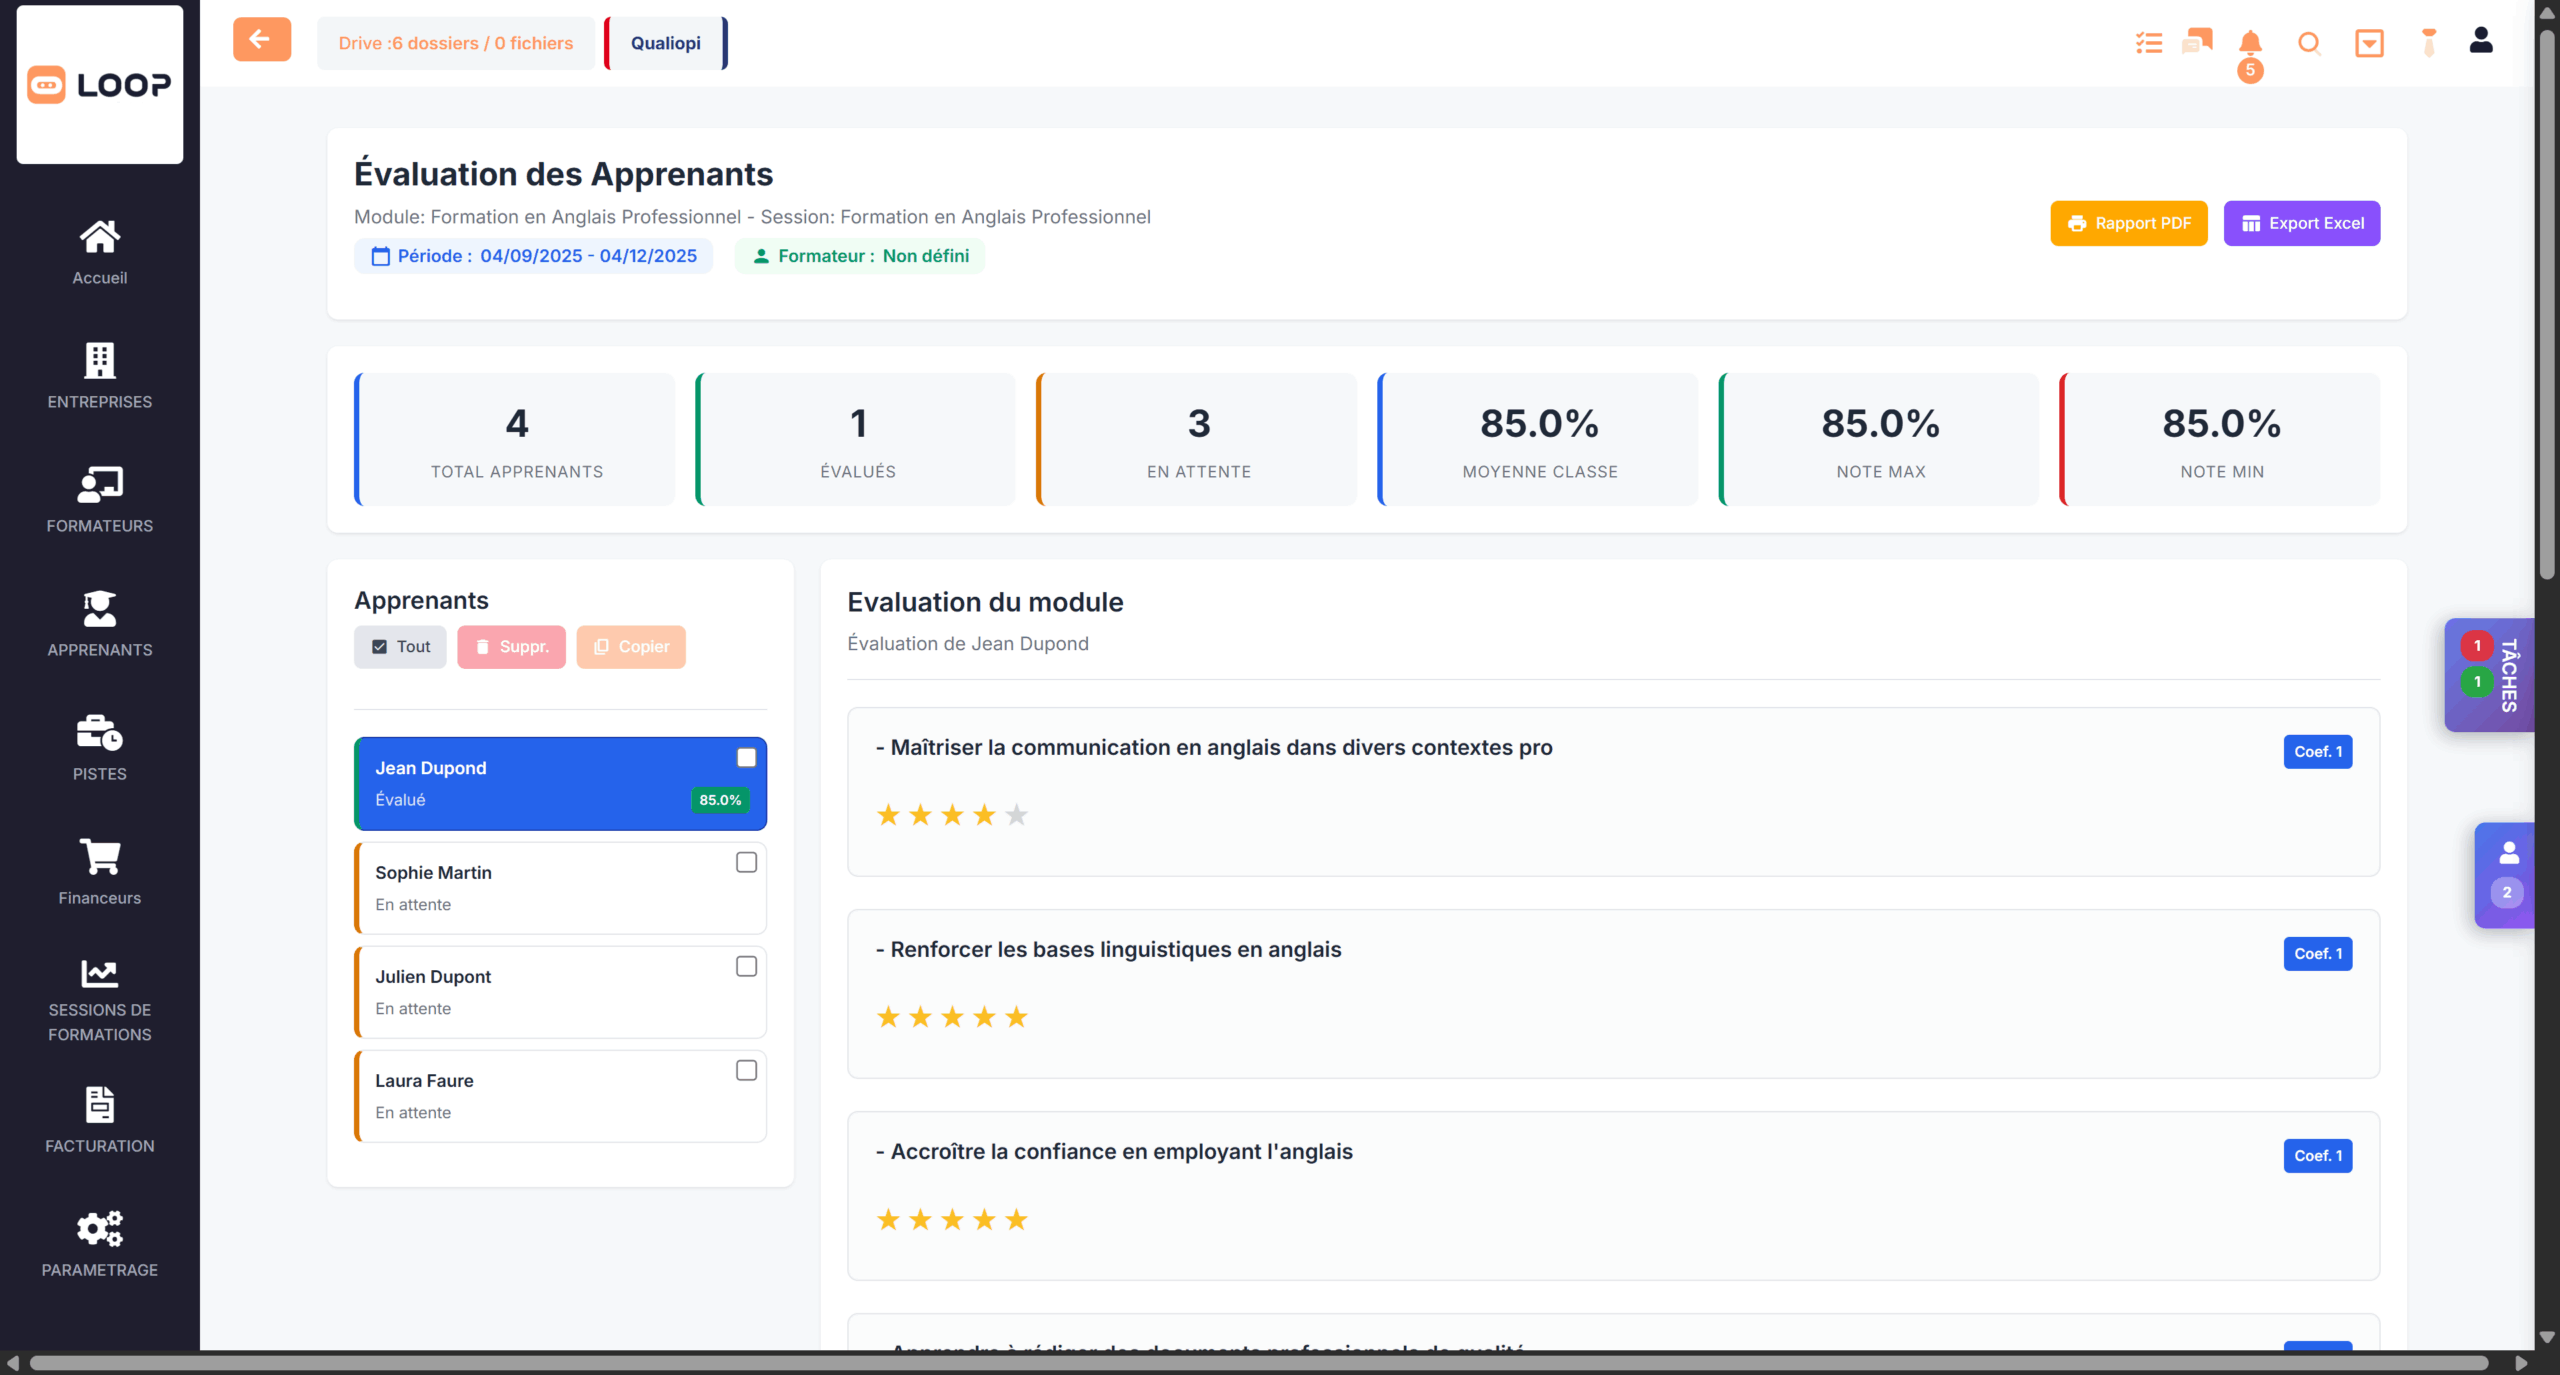The height and width of the screenshot is (1375, 2560).
Task: Check the Sophie Martin checkbox
Action: click(x=747, y=862)
